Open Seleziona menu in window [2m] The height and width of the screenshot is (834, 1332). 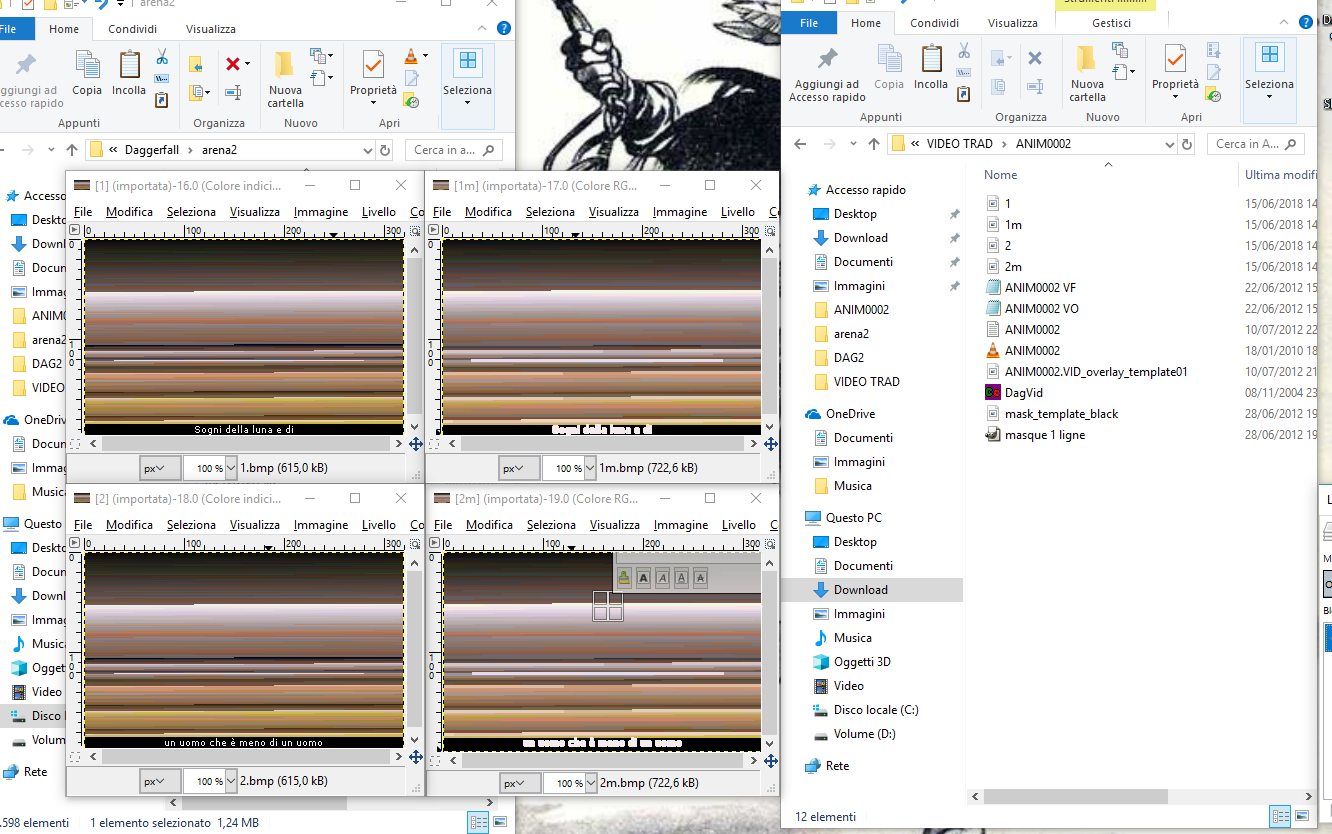click(x=551, y=525)
